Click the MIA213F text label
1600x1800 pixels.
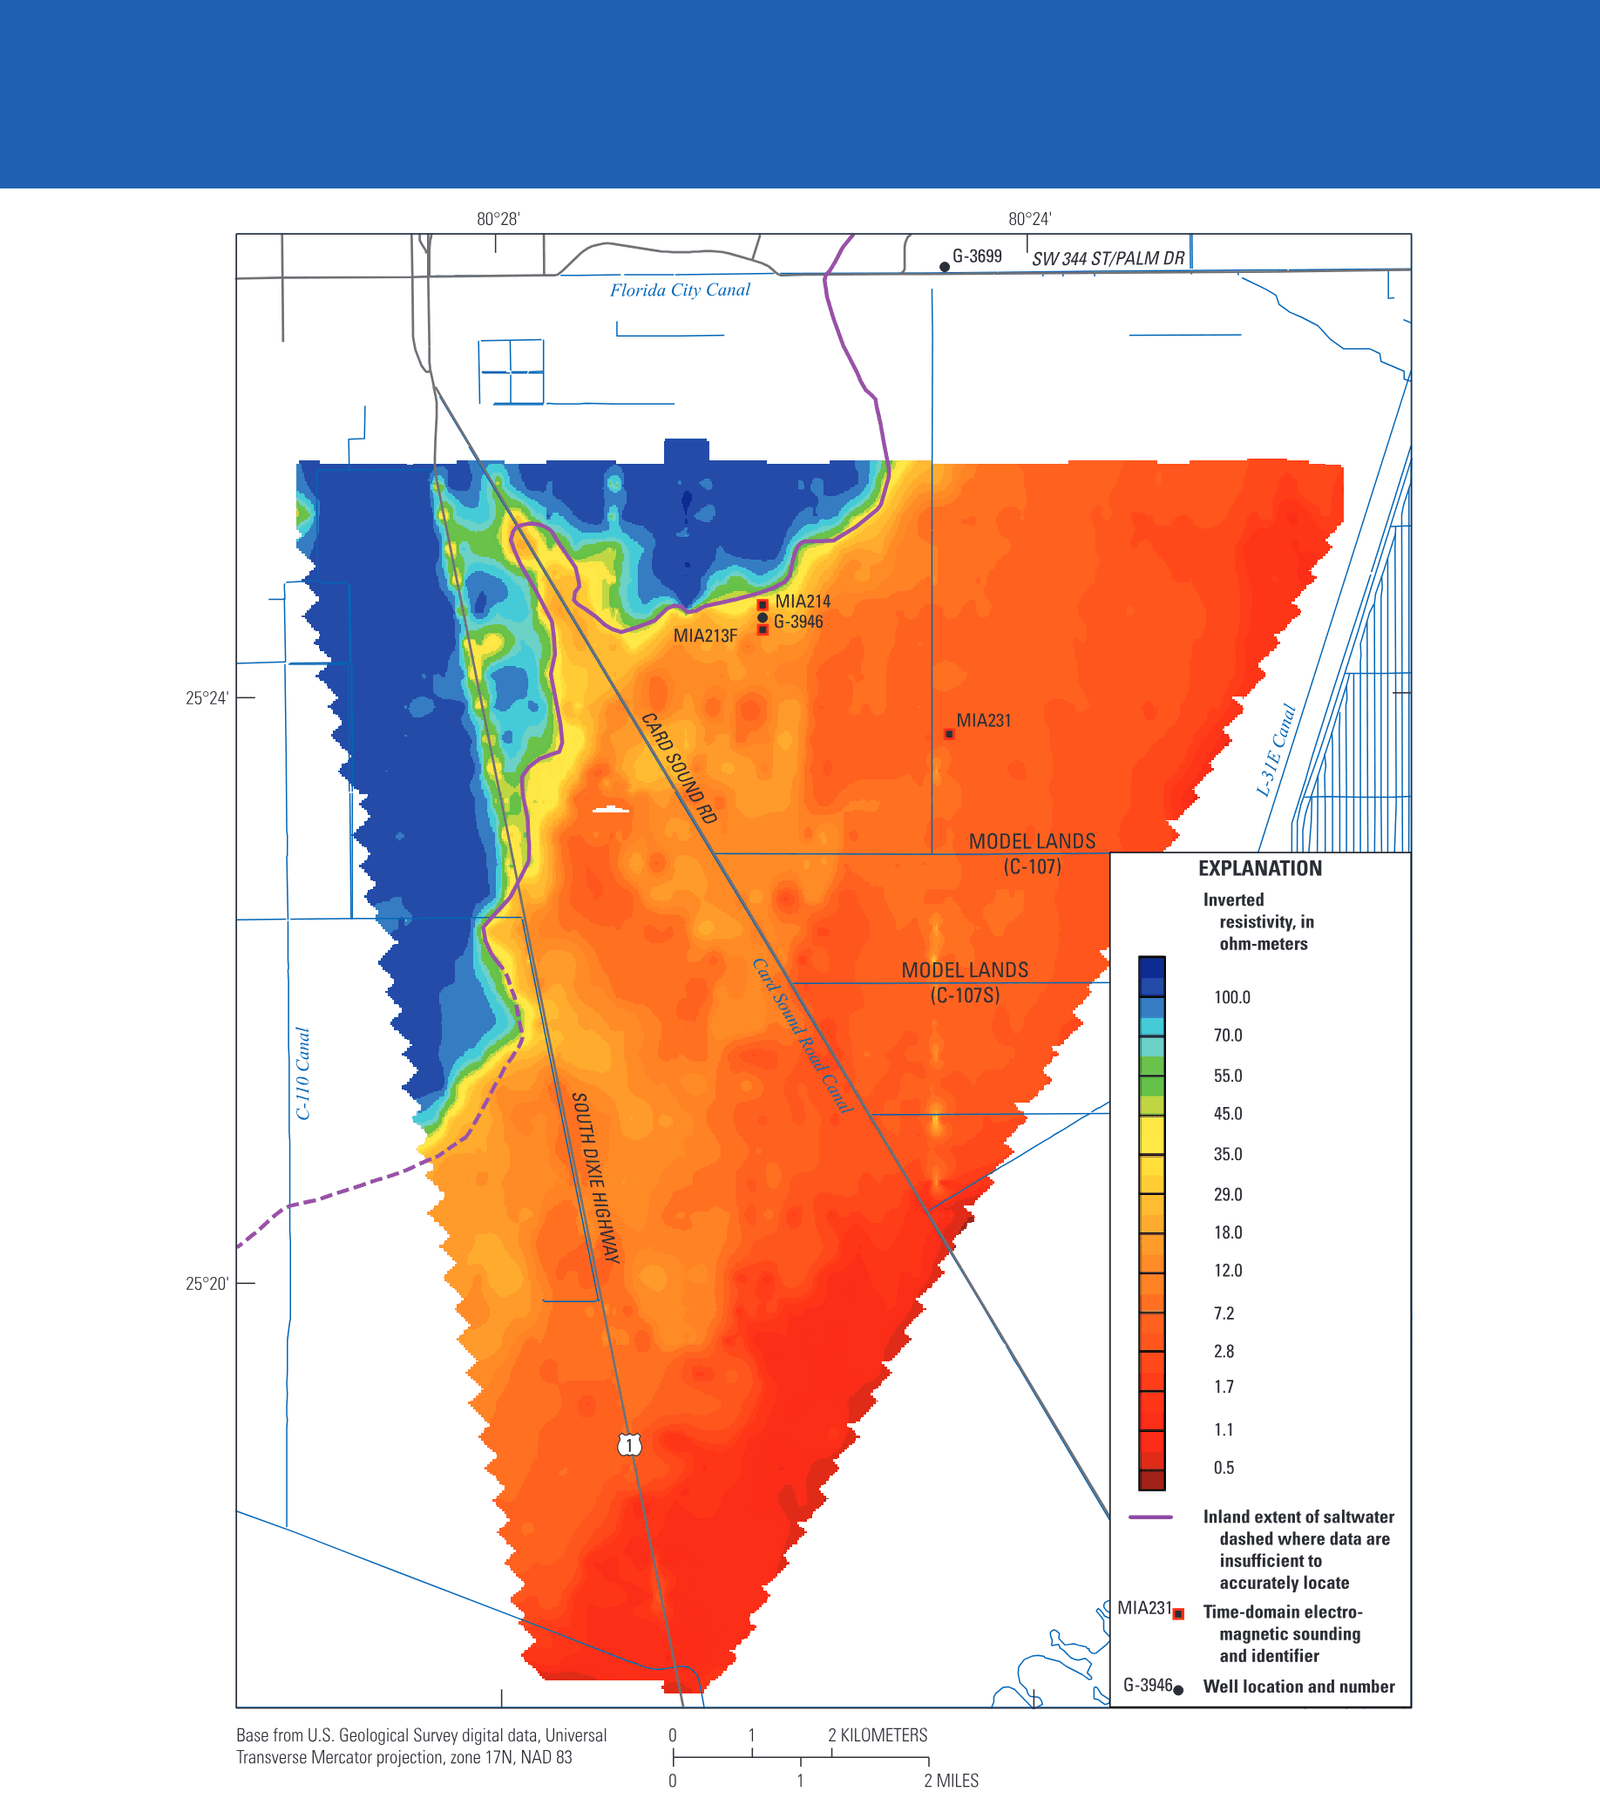(705, 636)
